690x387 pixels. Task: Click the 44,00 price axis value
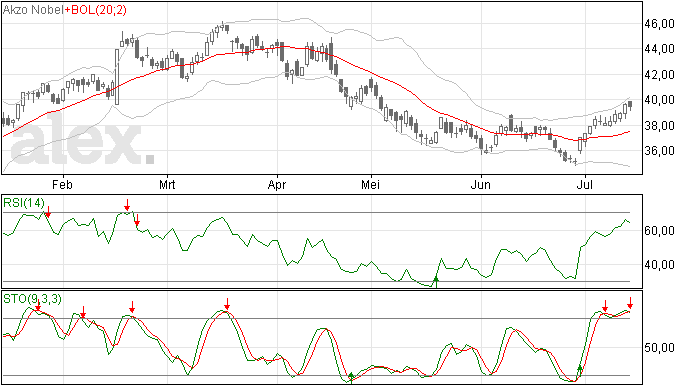pyautogui.click(x=660, y=49)
